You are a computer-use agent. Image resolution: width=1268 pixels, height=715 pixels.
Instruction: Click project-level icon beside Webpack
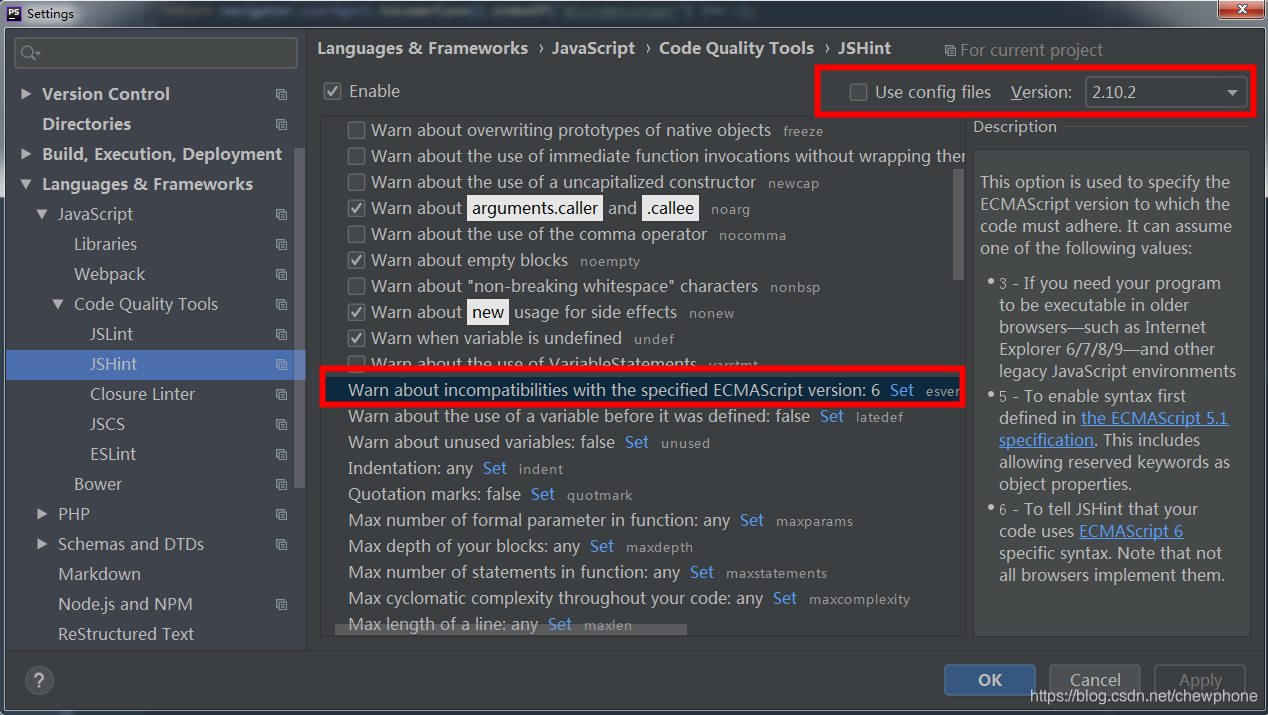coord(281,274)
